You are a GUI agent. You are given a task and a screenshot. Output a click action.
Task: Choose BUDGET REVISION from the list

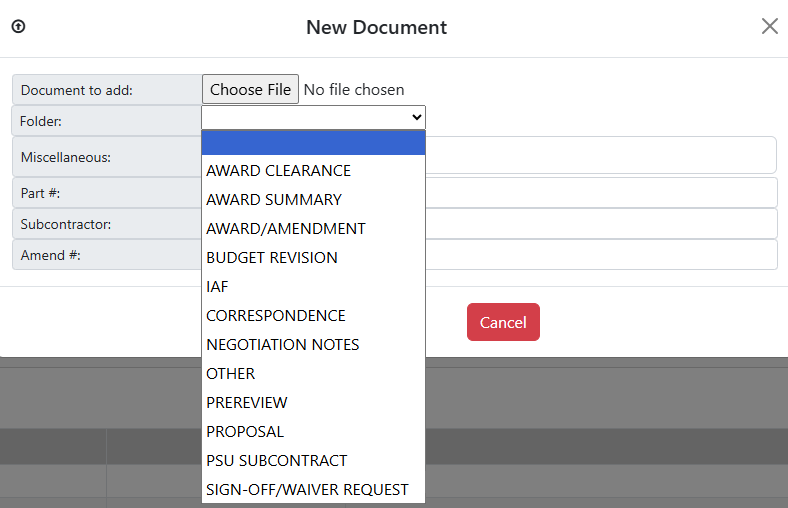point(314,258)
